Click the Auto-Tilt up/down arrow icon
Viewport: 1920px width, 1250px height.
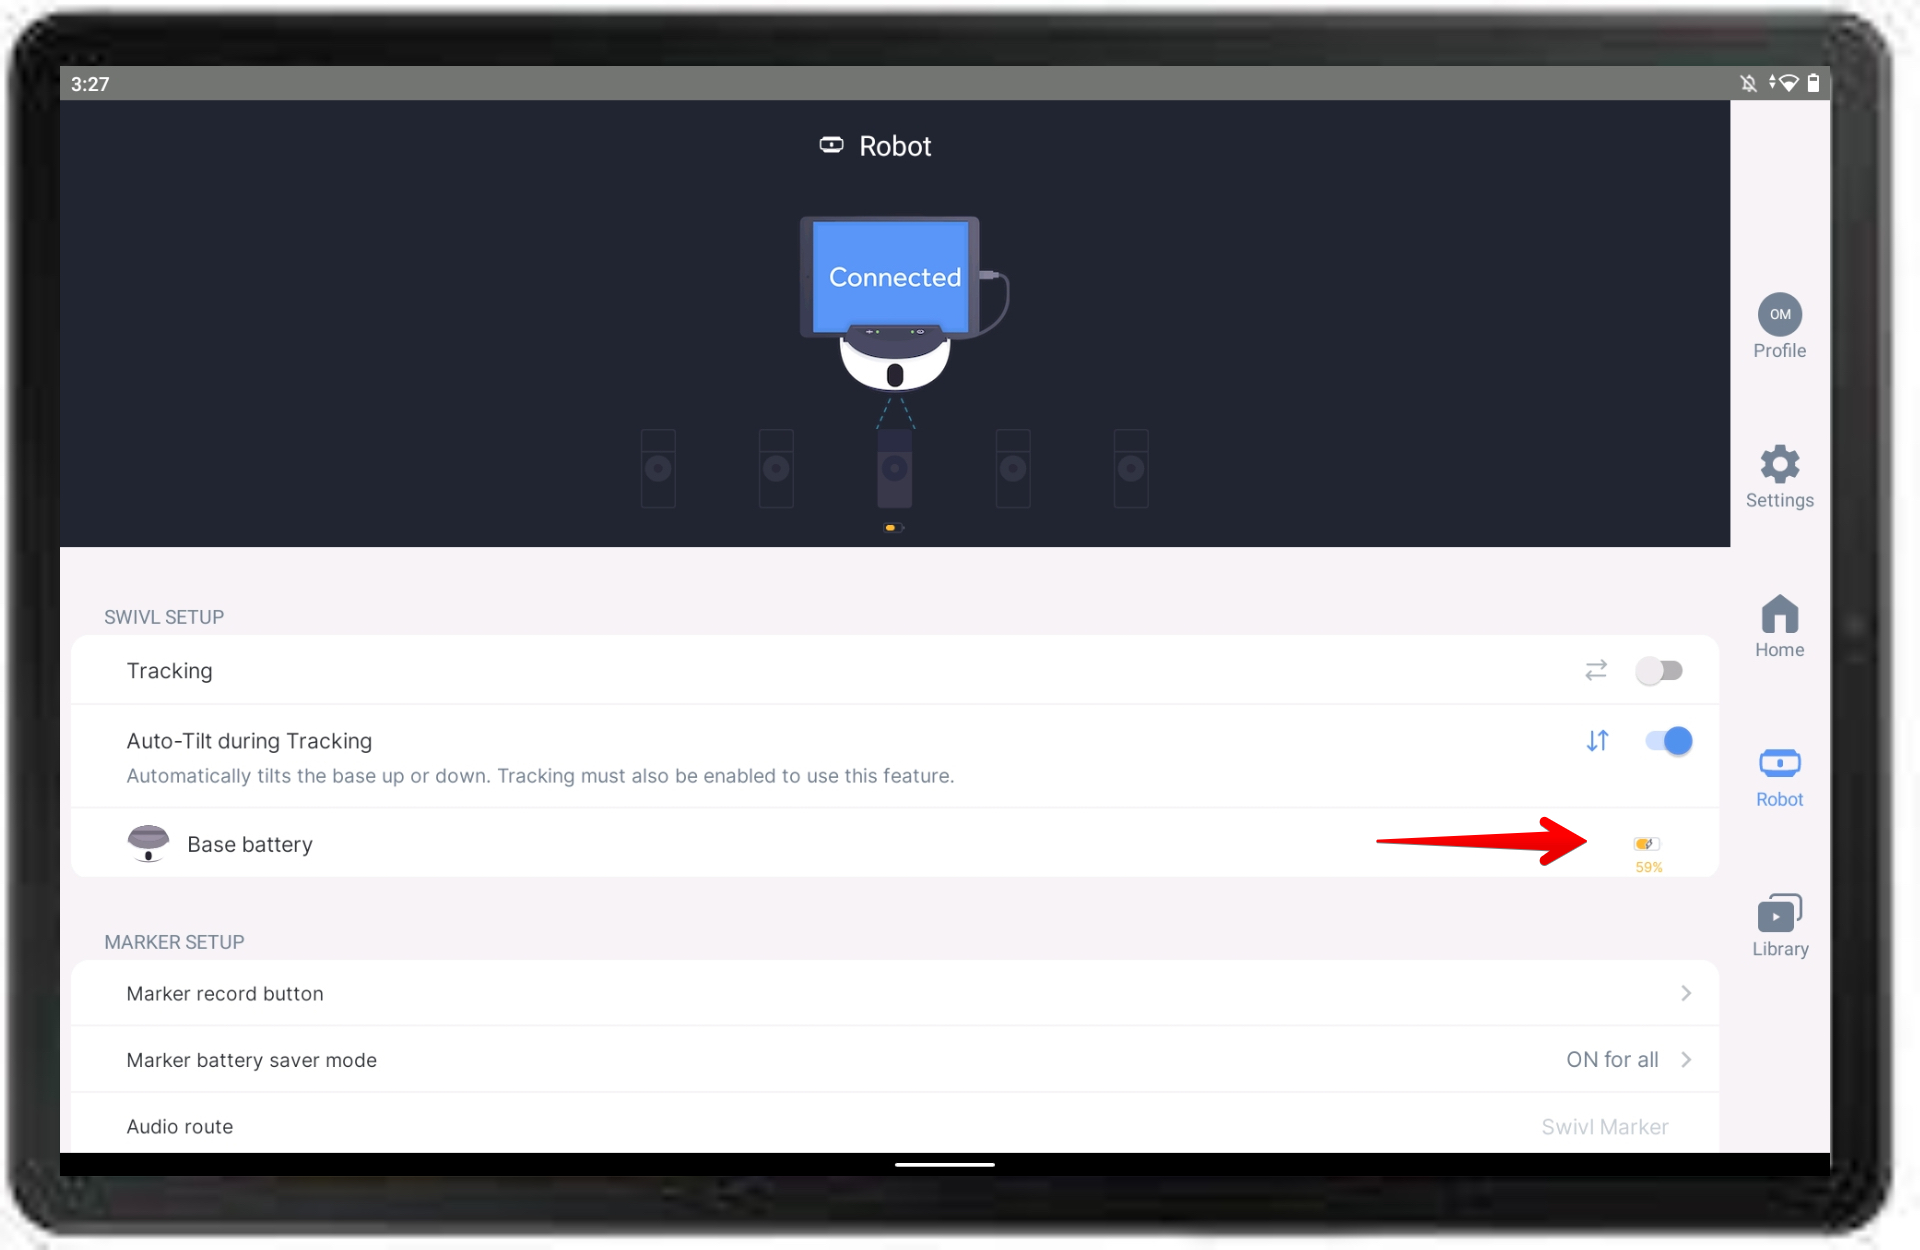click(x=1597, y=740)
